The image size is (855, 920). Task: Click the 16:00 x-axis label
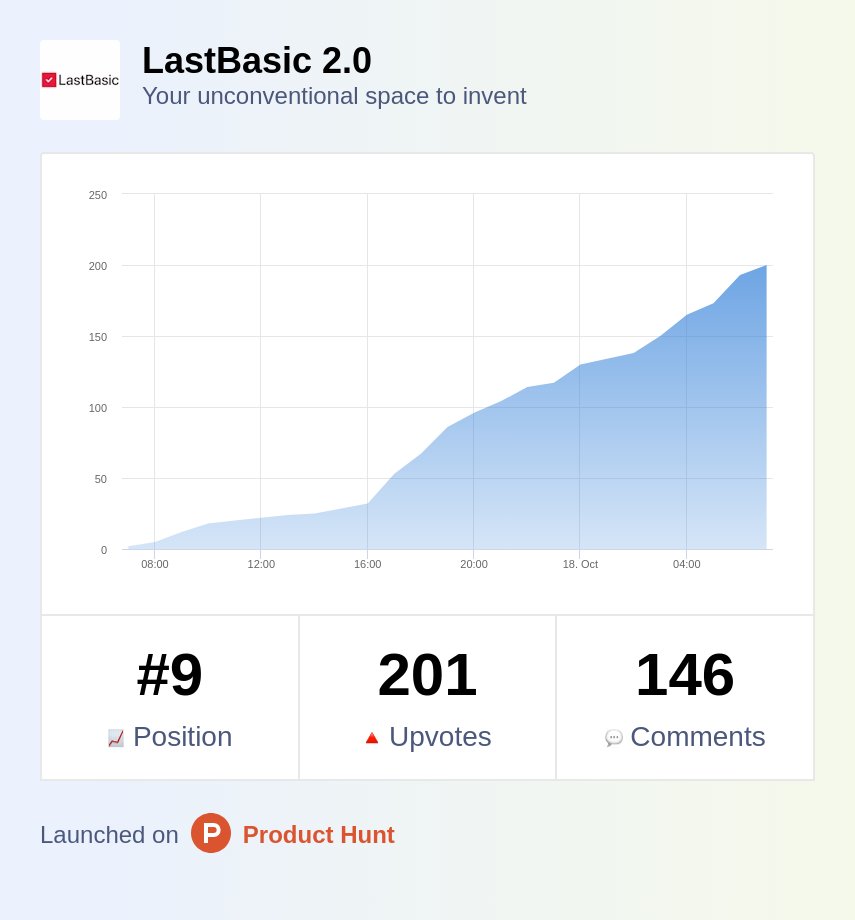(367, 564)
